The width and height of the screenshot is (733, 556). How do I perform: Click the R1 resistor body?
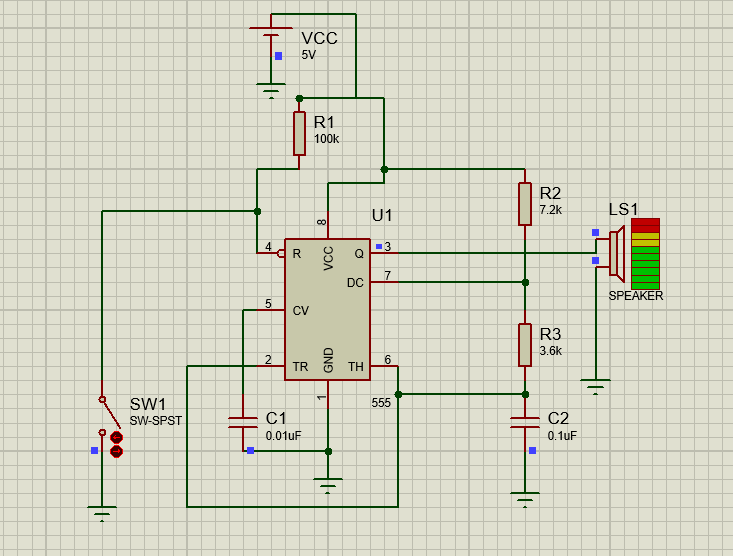pos(299,134)
